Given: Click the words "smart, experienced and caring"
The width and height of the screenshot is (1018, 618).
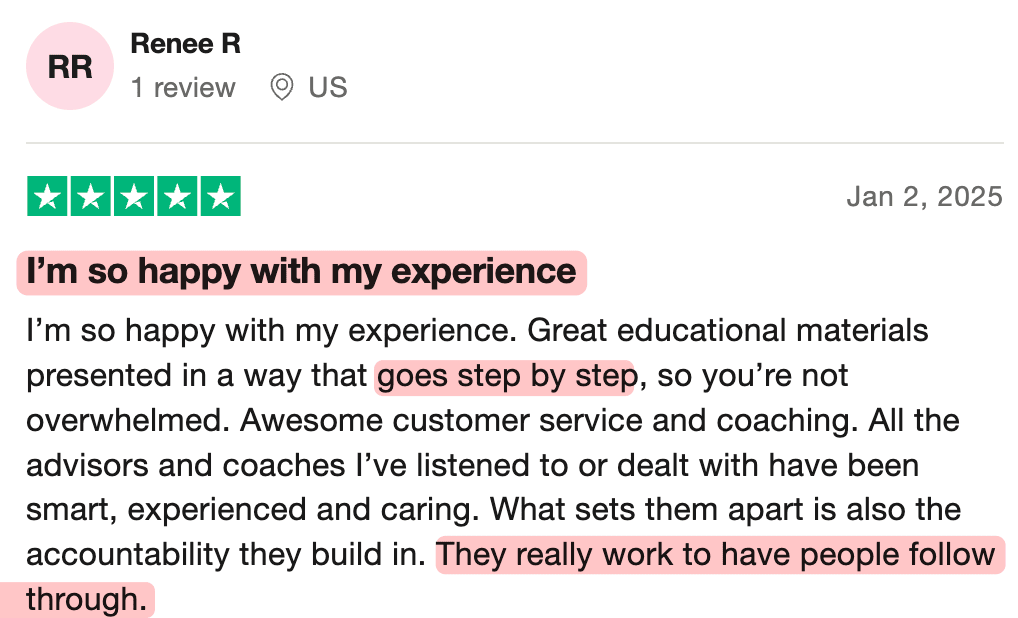Looking at the screenshot, I should [x=255, y=510].
